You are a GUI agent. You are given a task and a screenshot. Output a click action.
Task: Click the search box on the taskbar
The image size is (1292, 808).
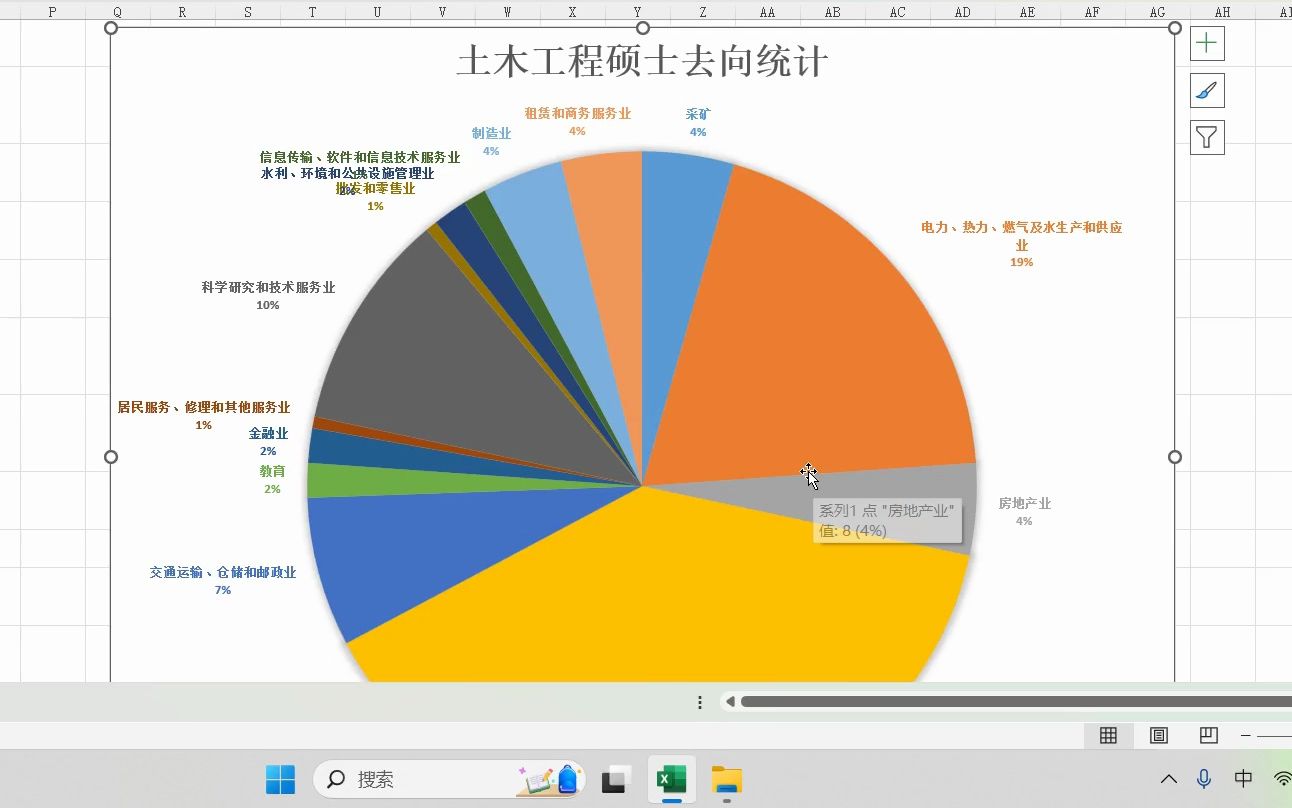tap(449, 779)
